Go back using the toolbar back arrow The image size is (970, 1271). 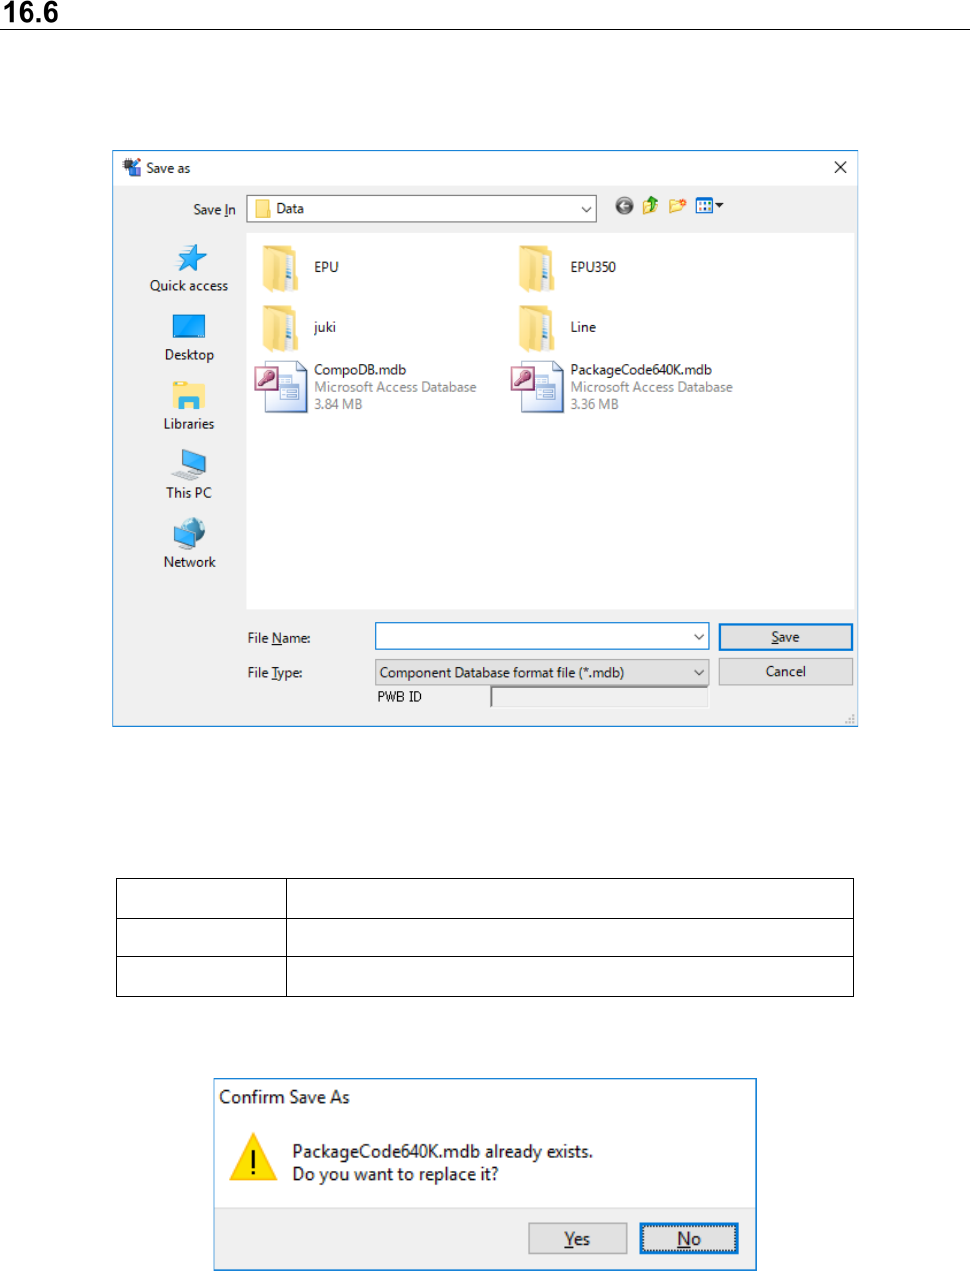click(624, 206)
